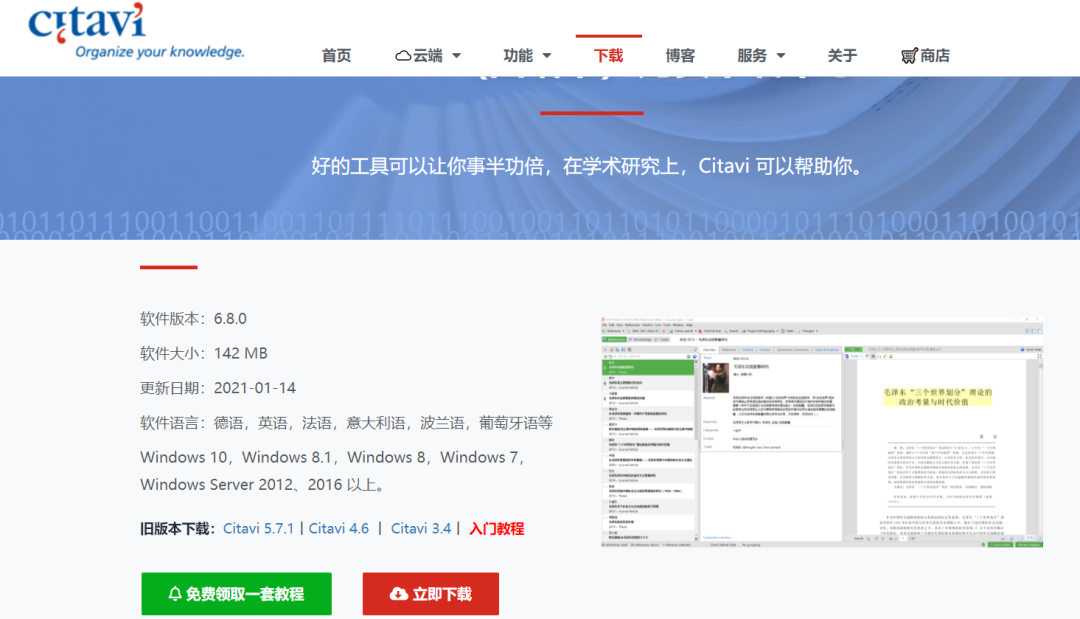This screenshot has height=619, width=1080.
Task: Open the 服务 services menu
Action: click(751, 56)
